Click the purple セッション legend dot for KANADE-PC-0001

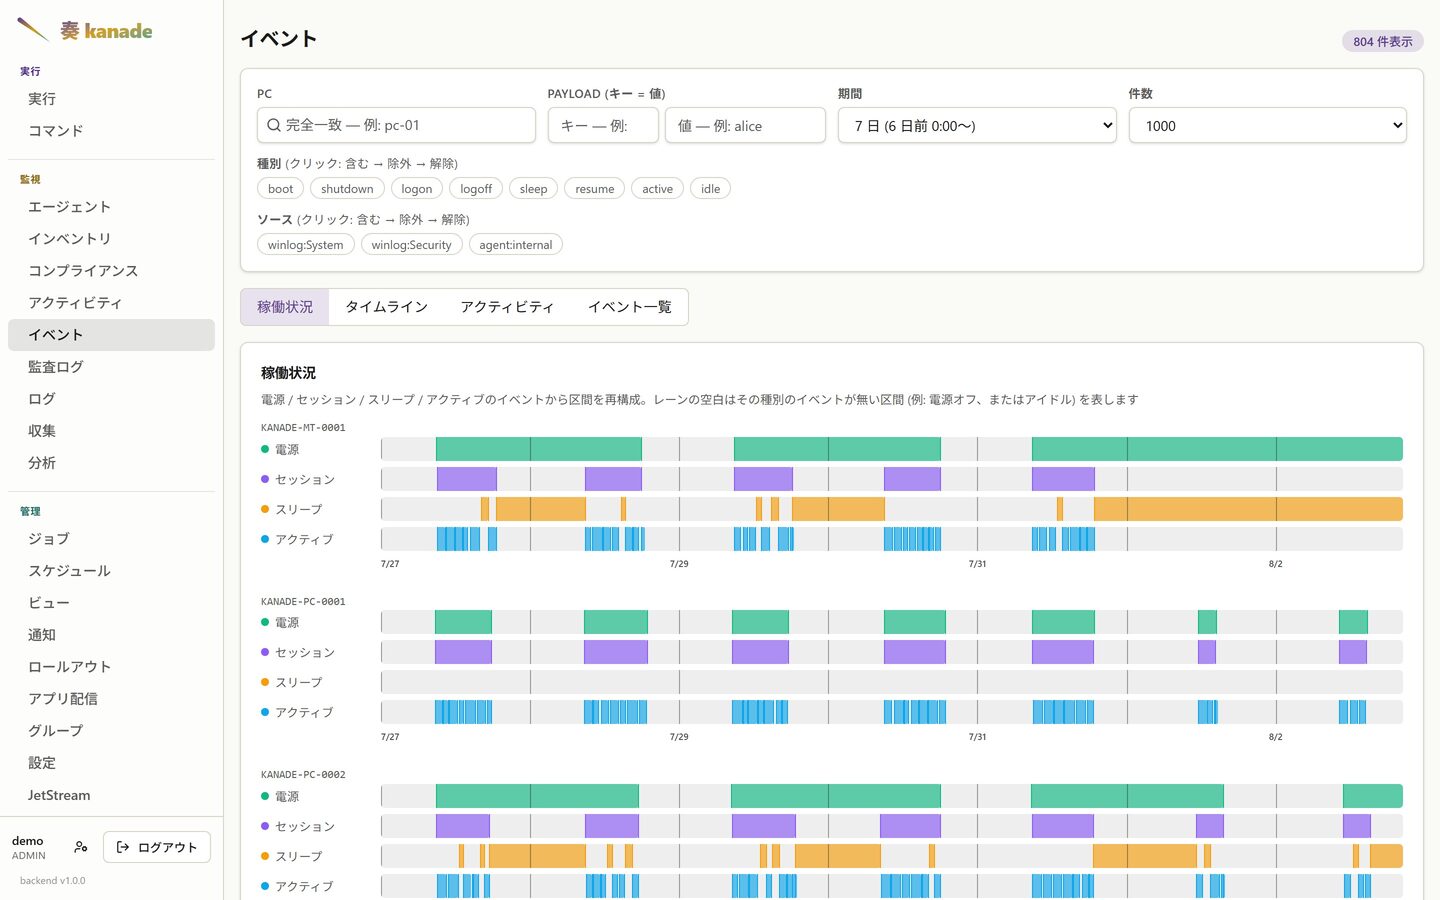[x=265, y=652]
